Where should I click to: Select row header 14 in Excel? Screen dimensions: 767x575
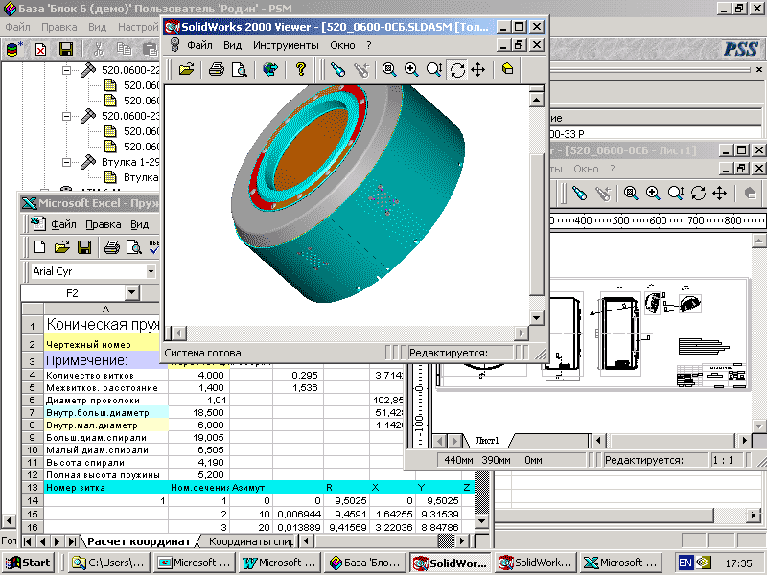point(32,500)
